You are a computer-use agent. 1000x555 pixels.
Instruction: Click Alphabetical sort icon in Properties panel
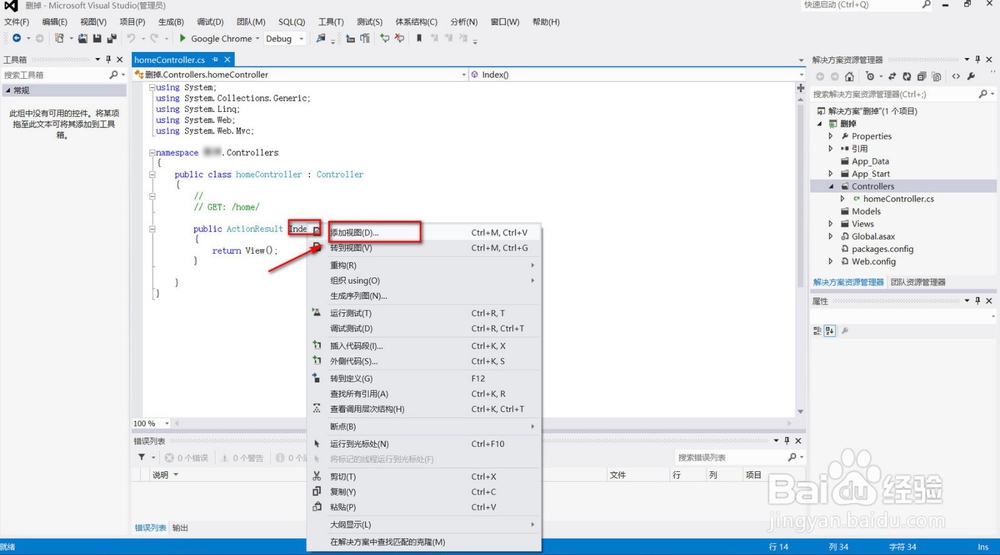(830, 330)
